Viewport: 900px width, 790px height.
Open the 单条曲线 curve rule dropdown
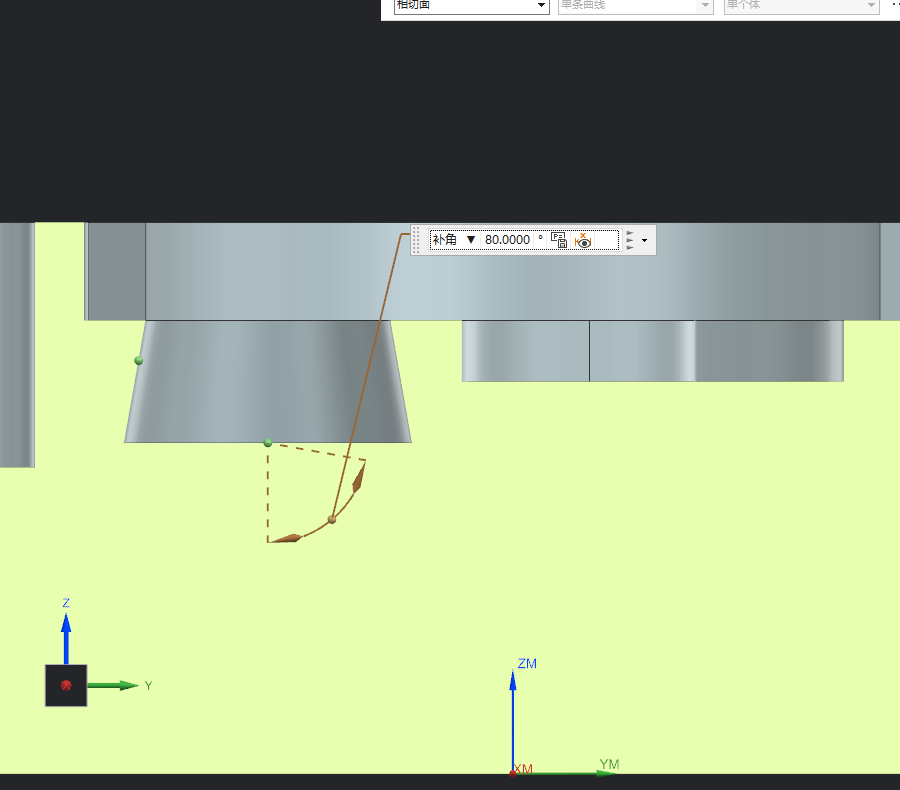[635, 6]
